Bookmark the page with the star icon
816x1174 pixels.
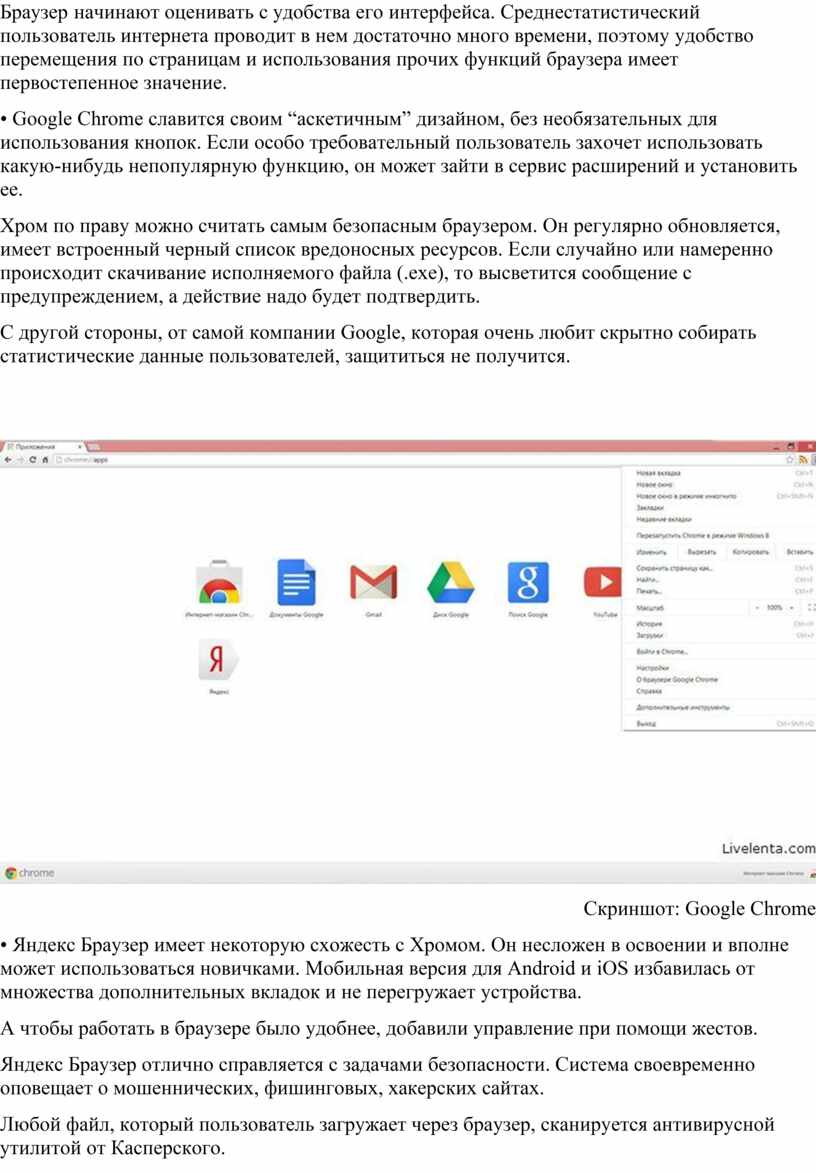(x=789, y=459)
